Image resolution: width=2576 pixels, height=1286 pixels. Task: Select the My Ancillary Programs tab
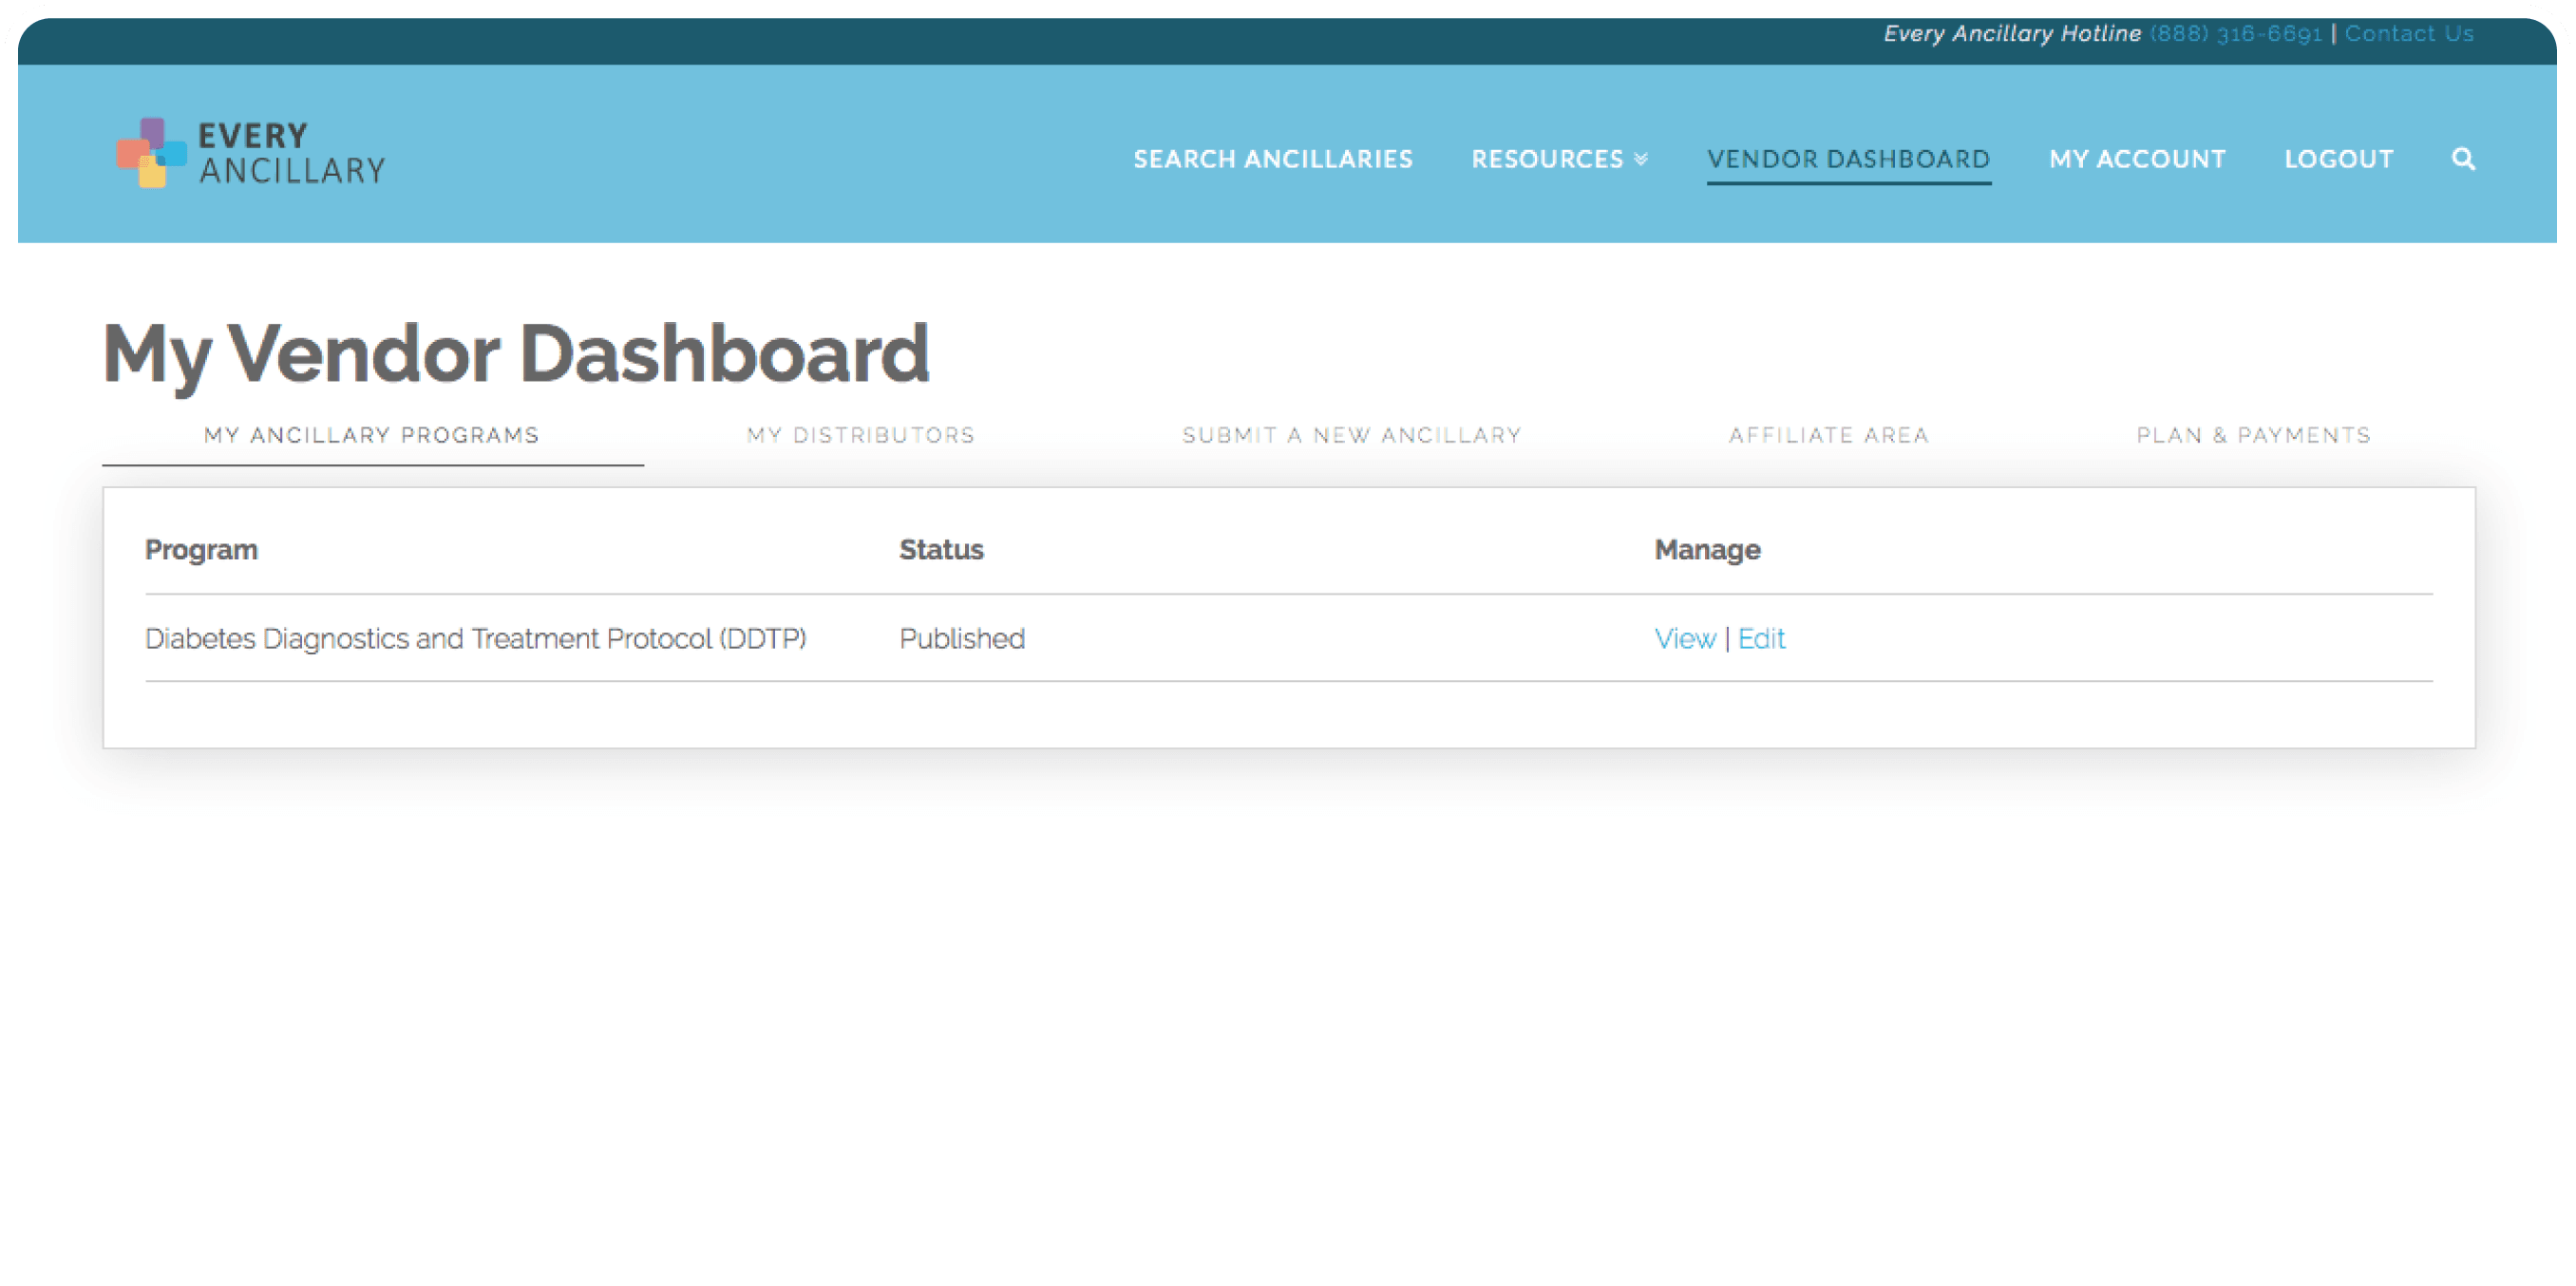tap(372, 435)
